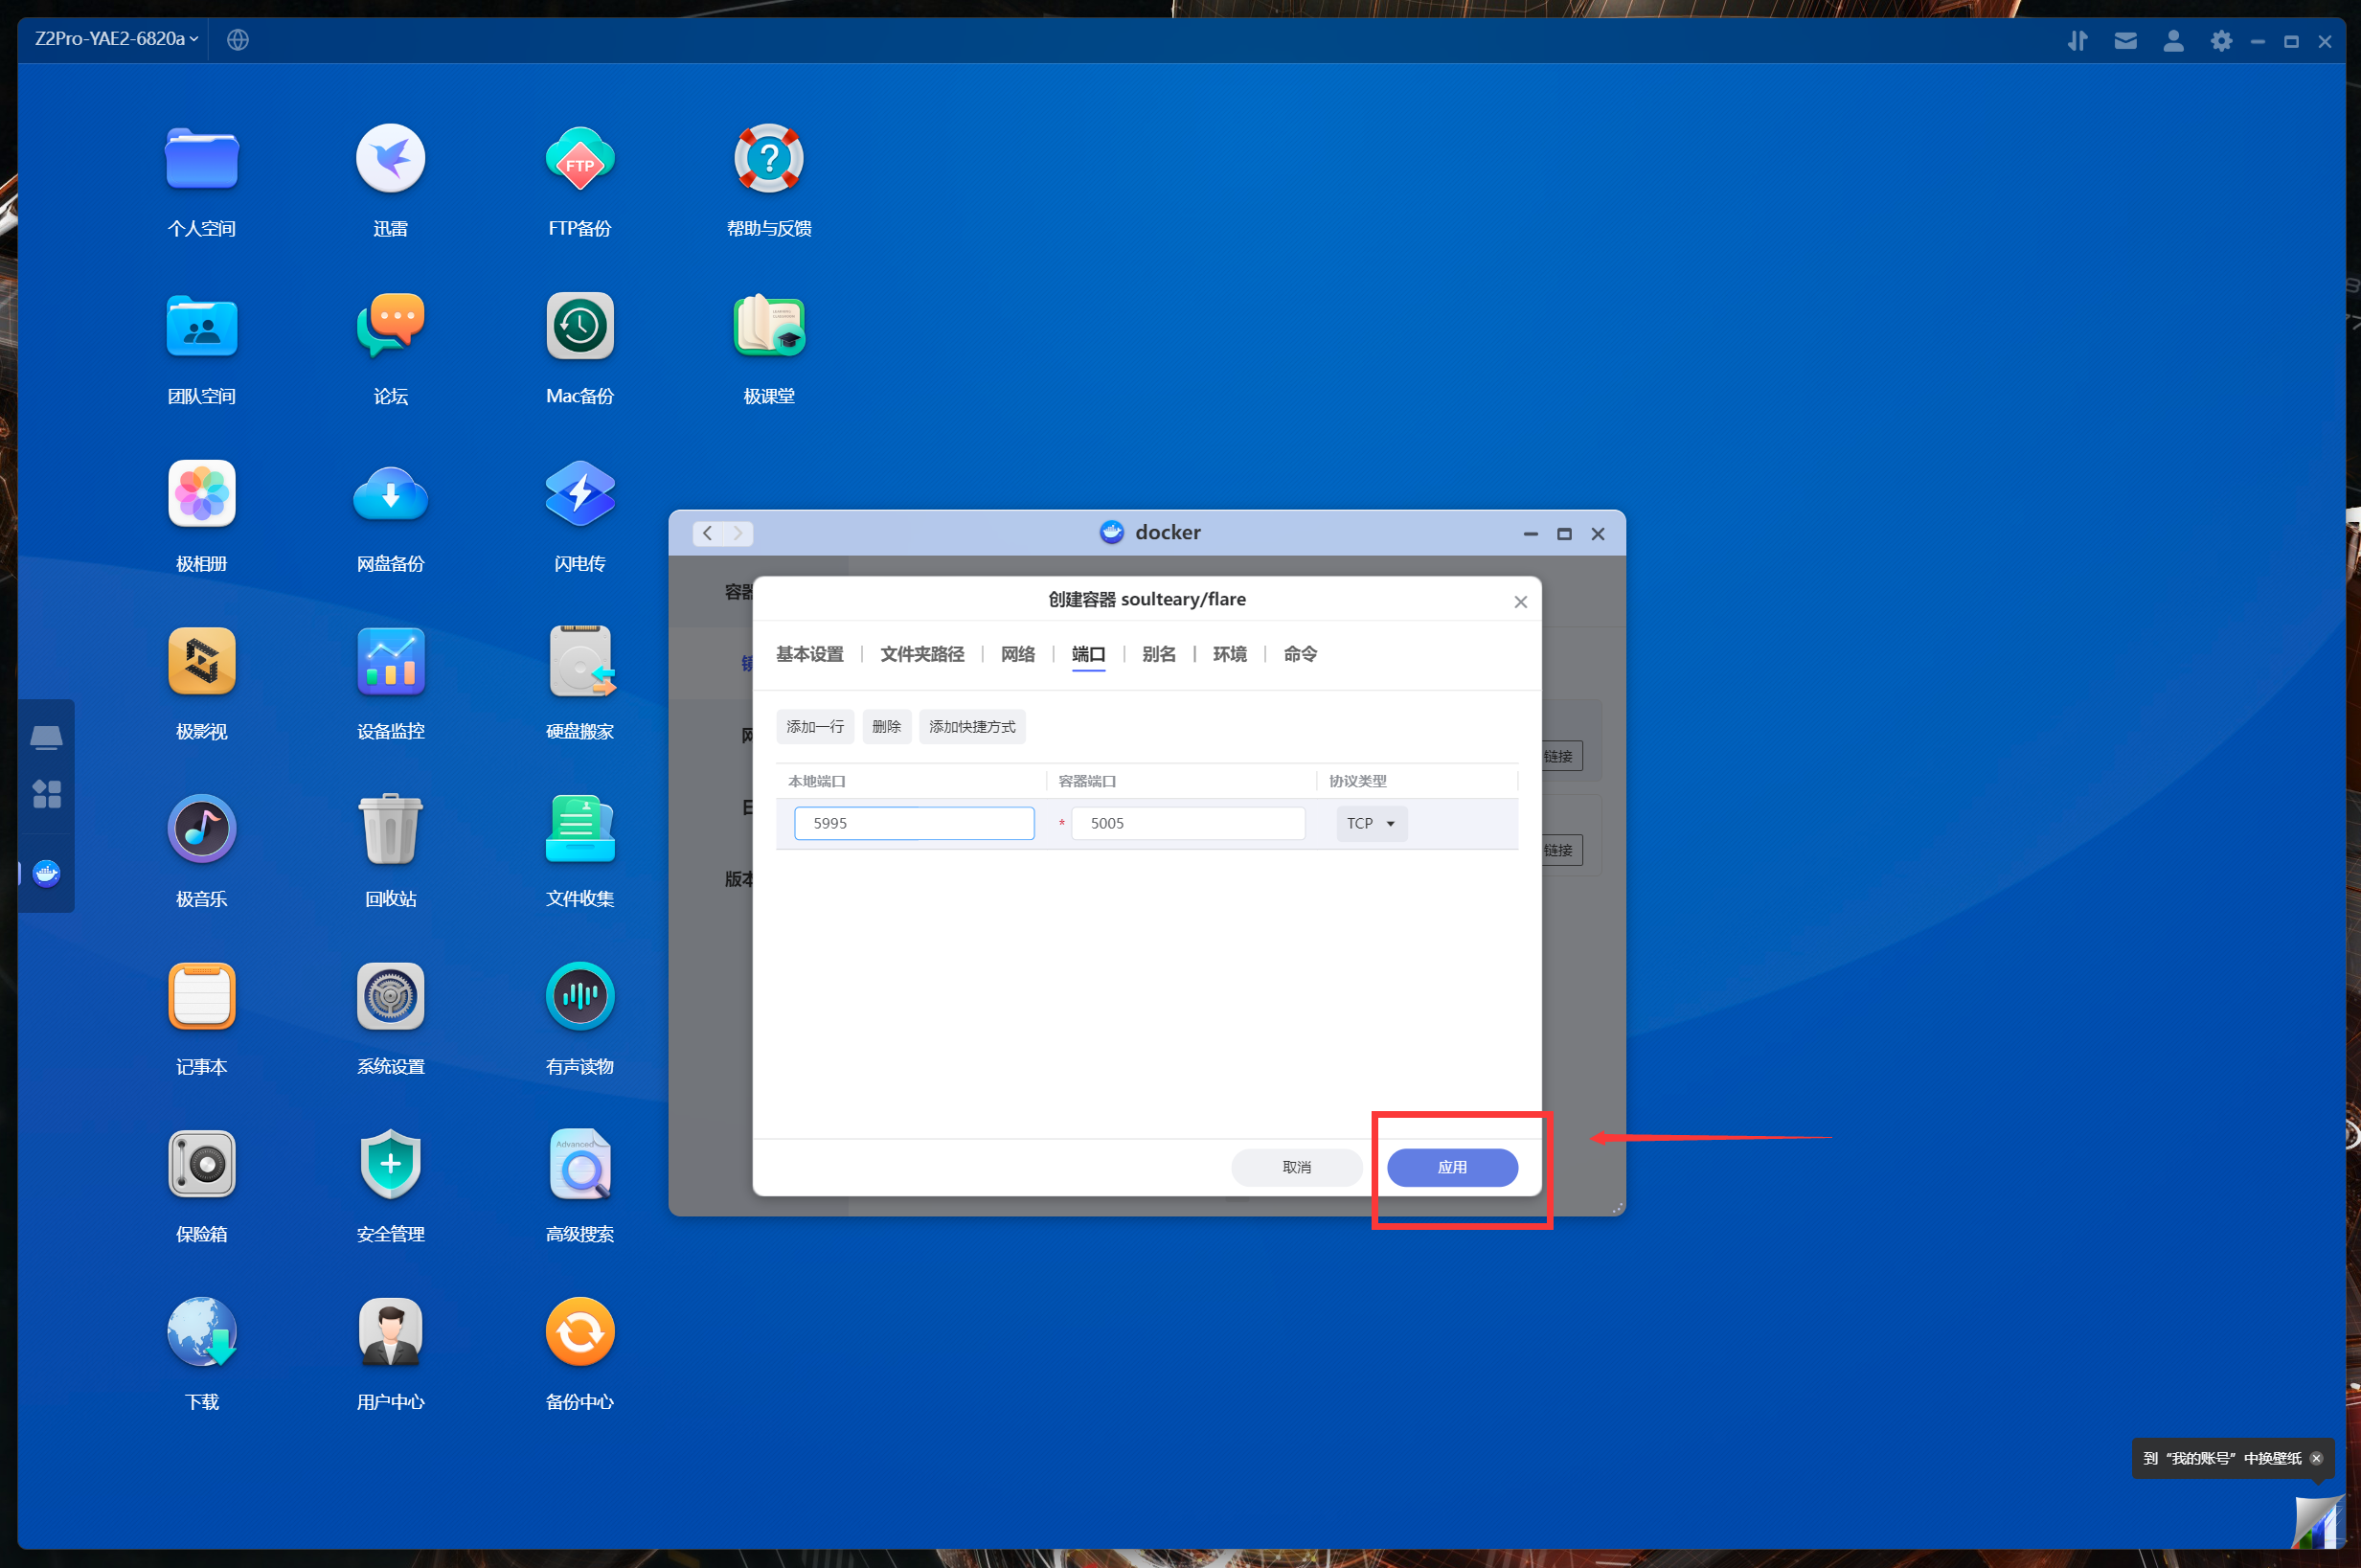Close the 创建容器 dialog
The height and width of the screenshot is (1568, 2361).
tap(1520, 602)
